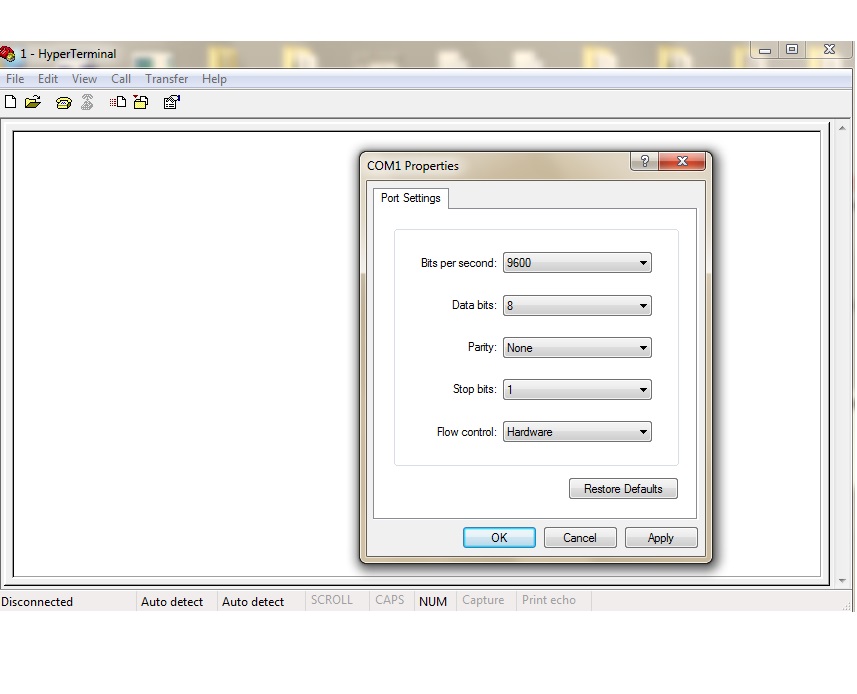Close the COM1 Properties dialog
This screenshot has width=857, height=694.
pos(682,161)
